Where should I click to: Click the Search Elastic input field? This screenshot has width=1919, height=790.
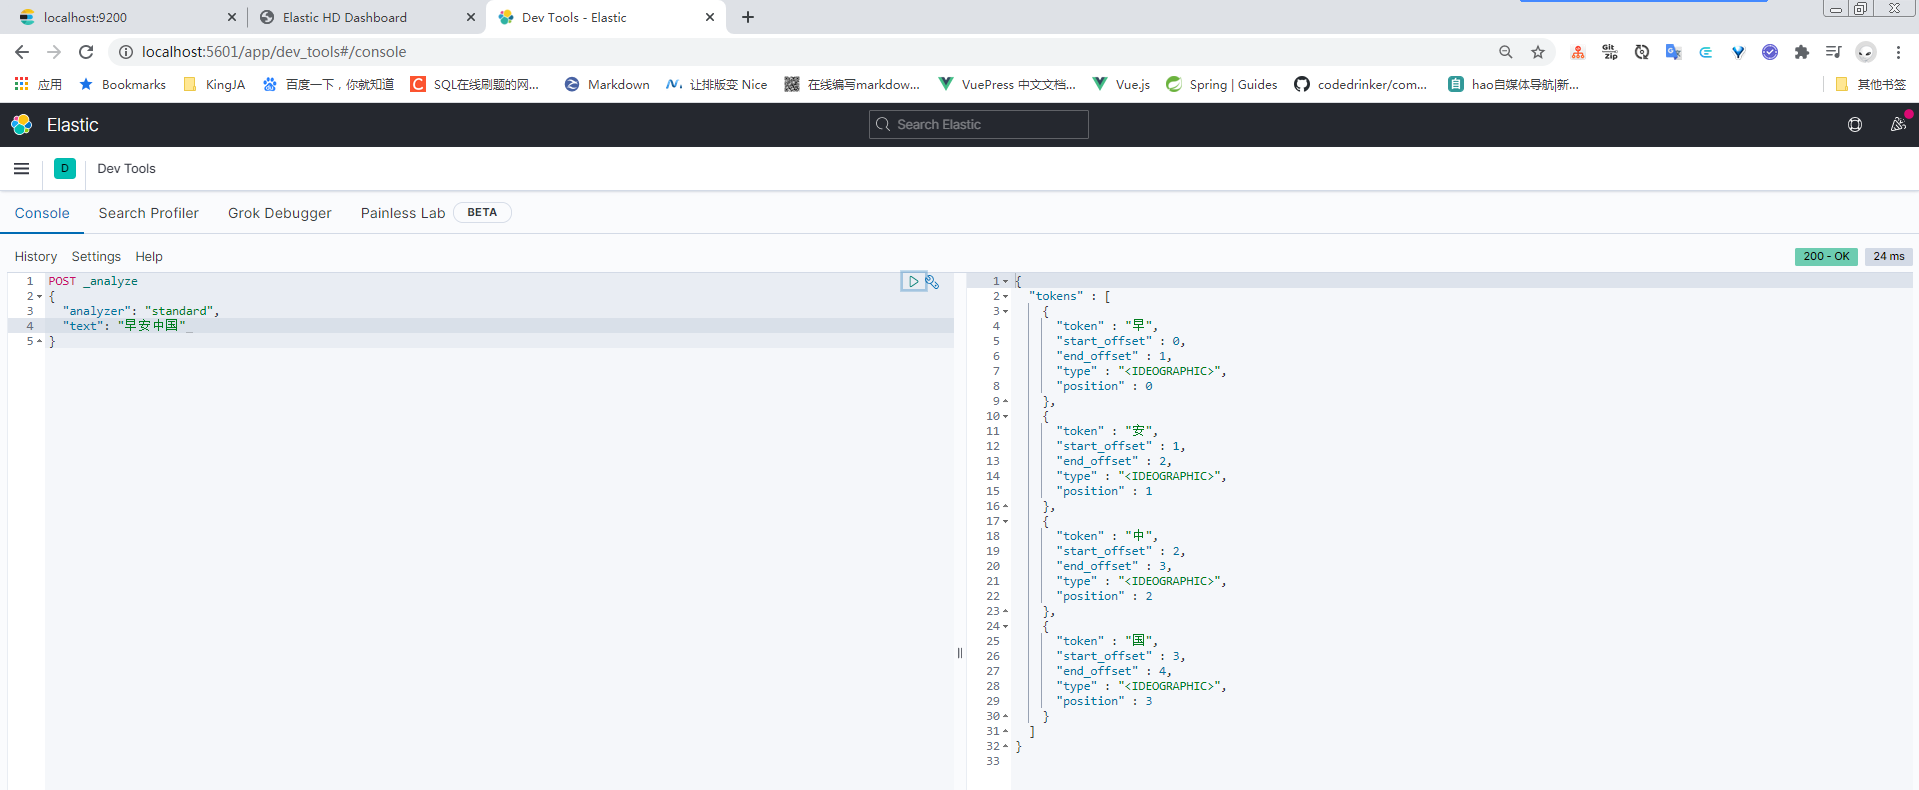pos(979,125)
